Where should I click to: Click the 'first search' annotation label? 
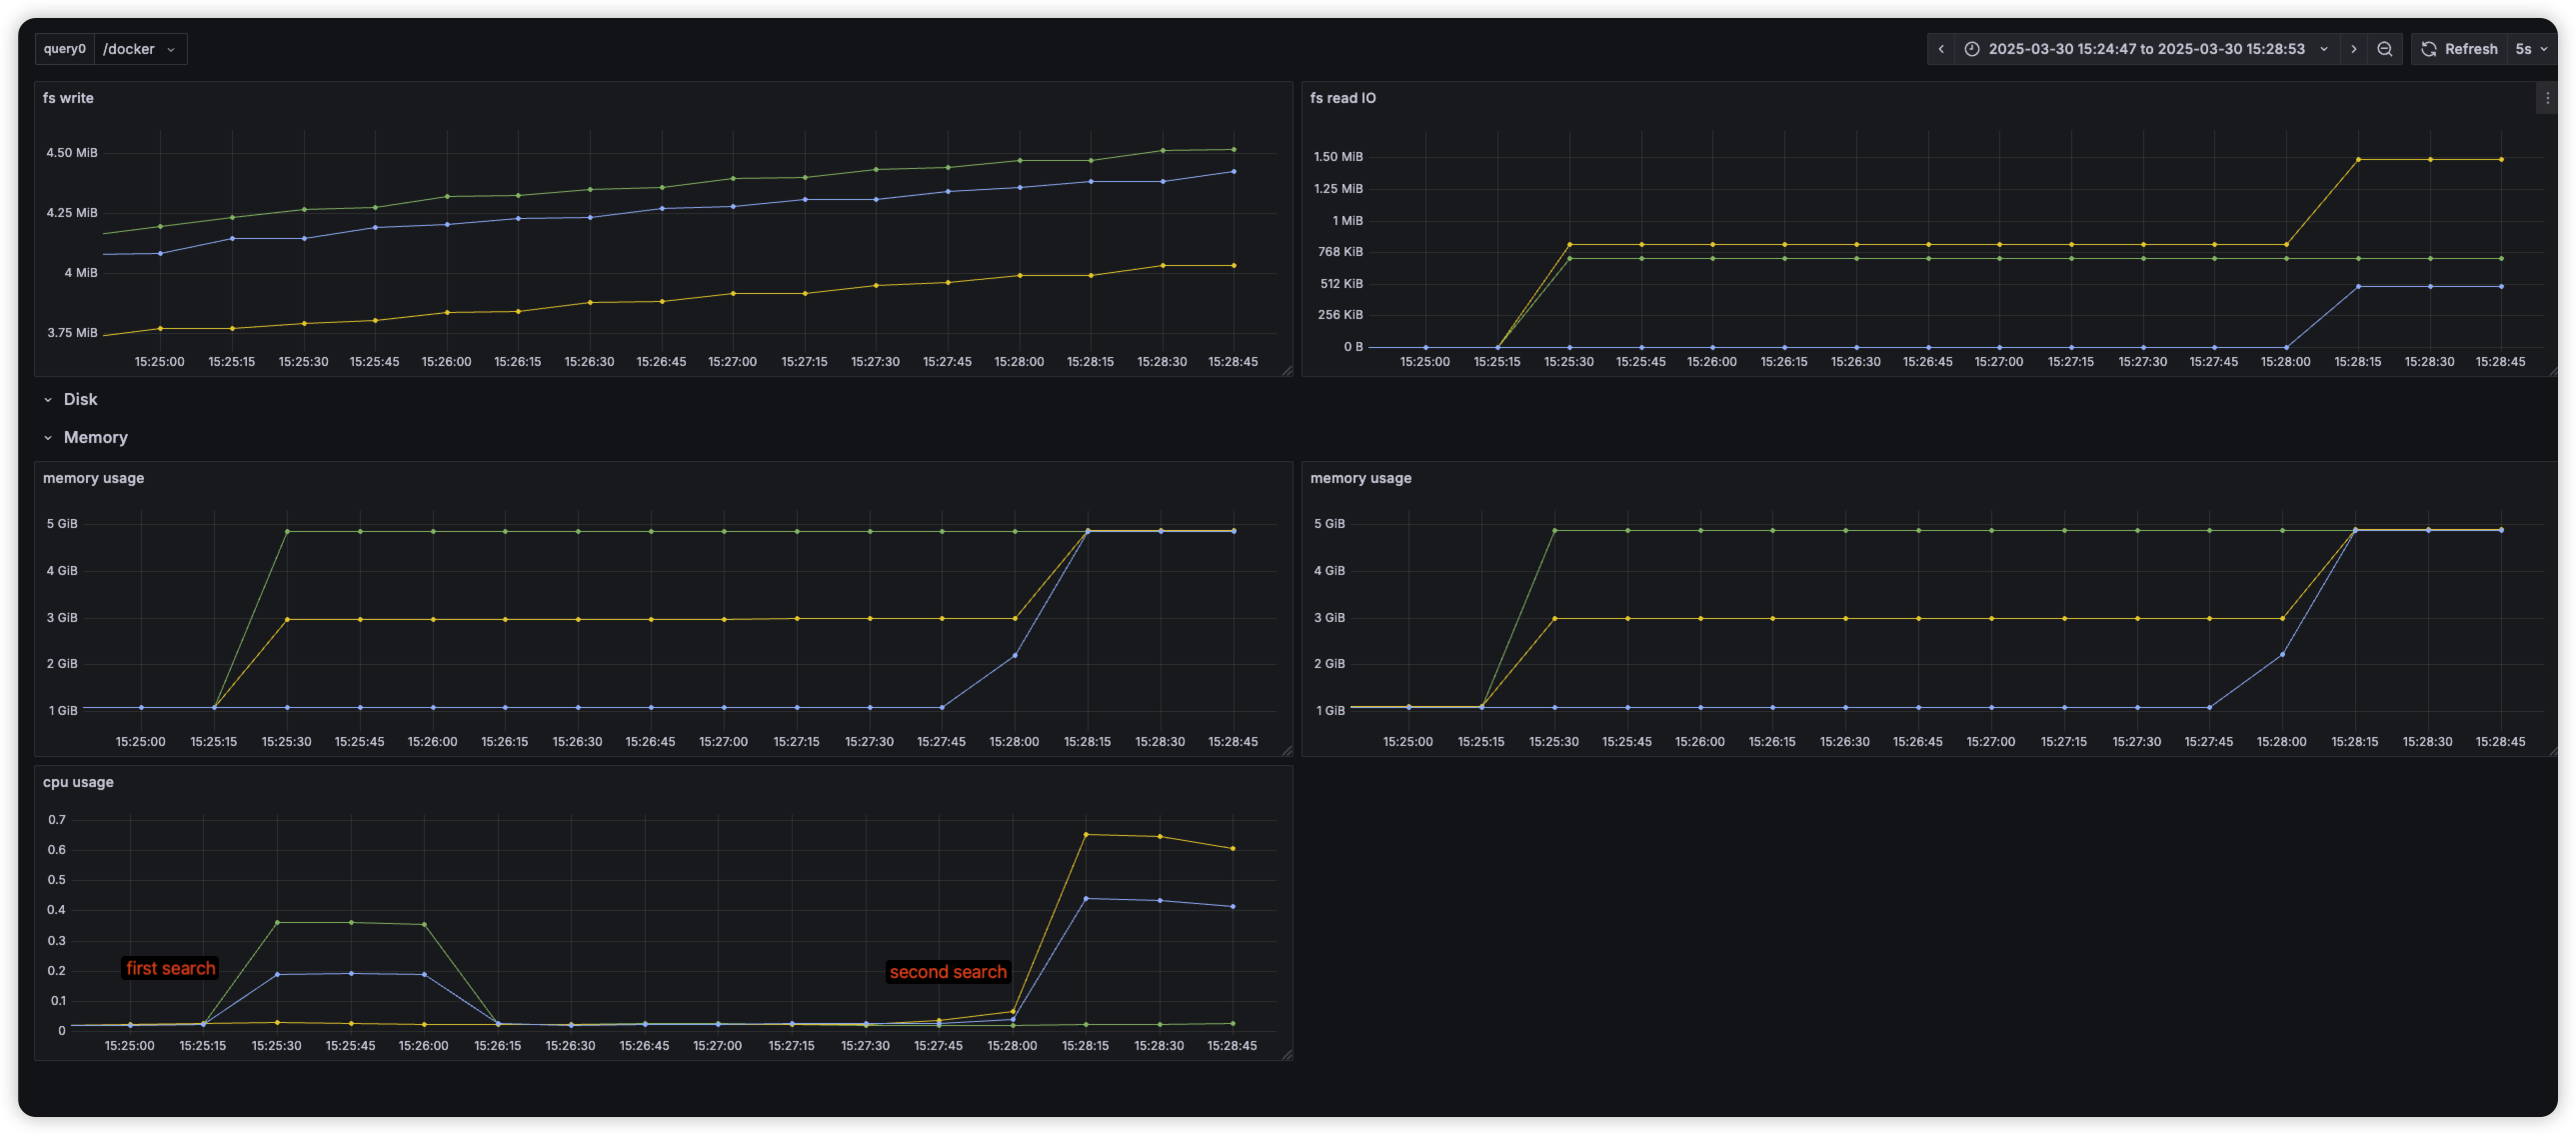click(170, 968)
